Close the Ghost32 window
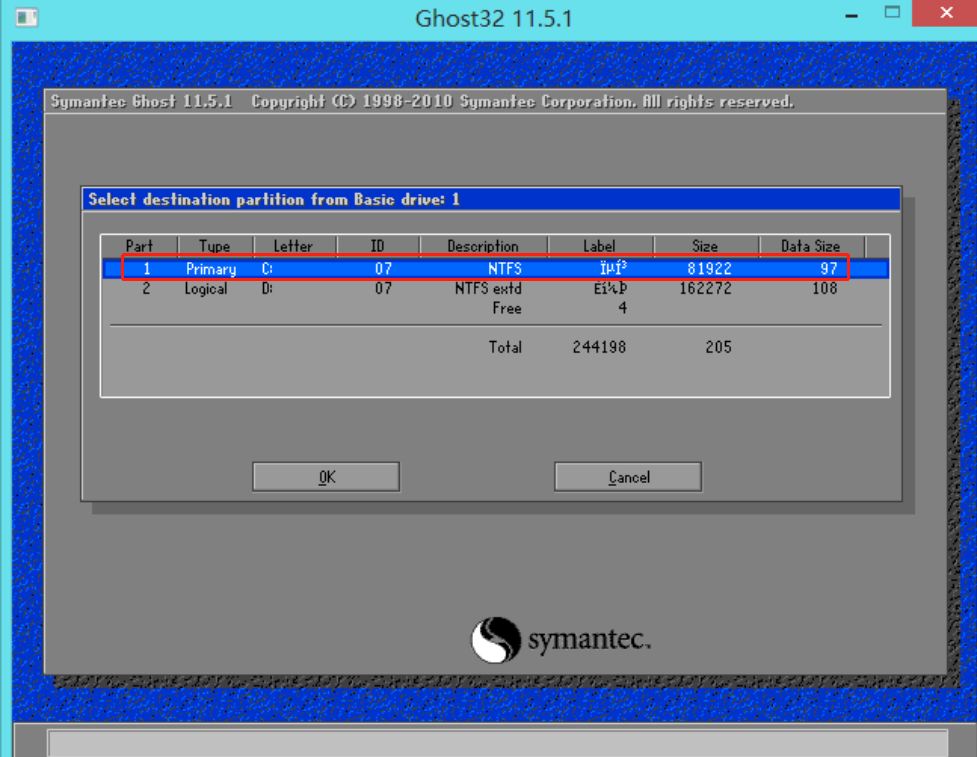This screenshot has height=757, width=977. coord(945,13)
